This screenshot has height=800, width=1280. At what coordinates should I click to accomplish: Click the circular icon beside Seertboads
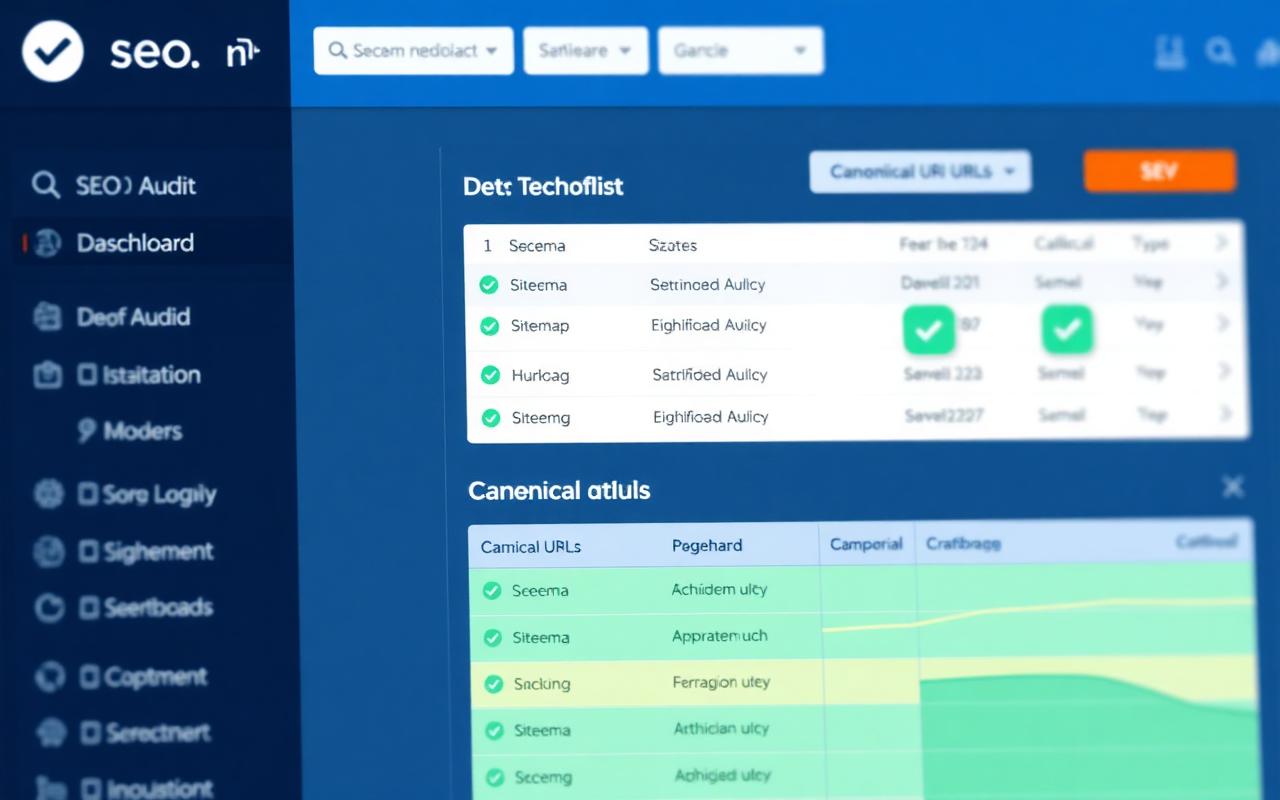48,607
